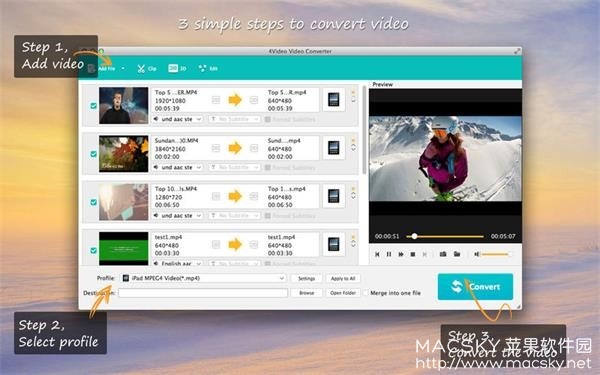Open the 3D settings tool
The width and height of the screenshot is (600, 375).
point(177,68)
